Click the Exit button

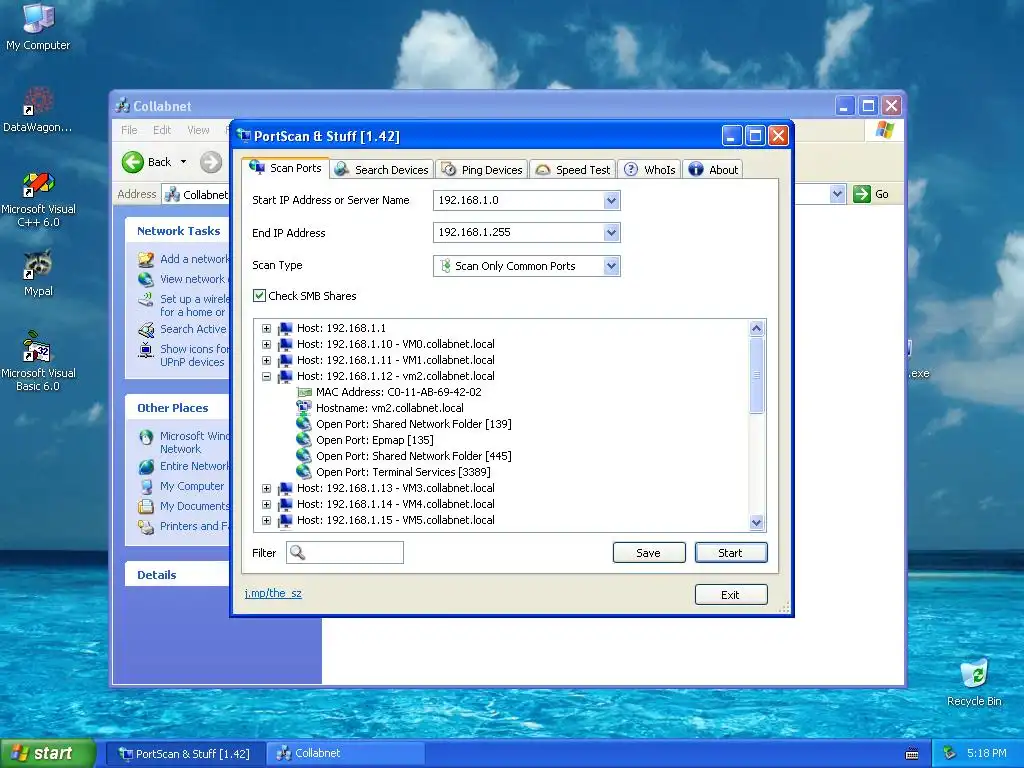click(x=731, y=594)
